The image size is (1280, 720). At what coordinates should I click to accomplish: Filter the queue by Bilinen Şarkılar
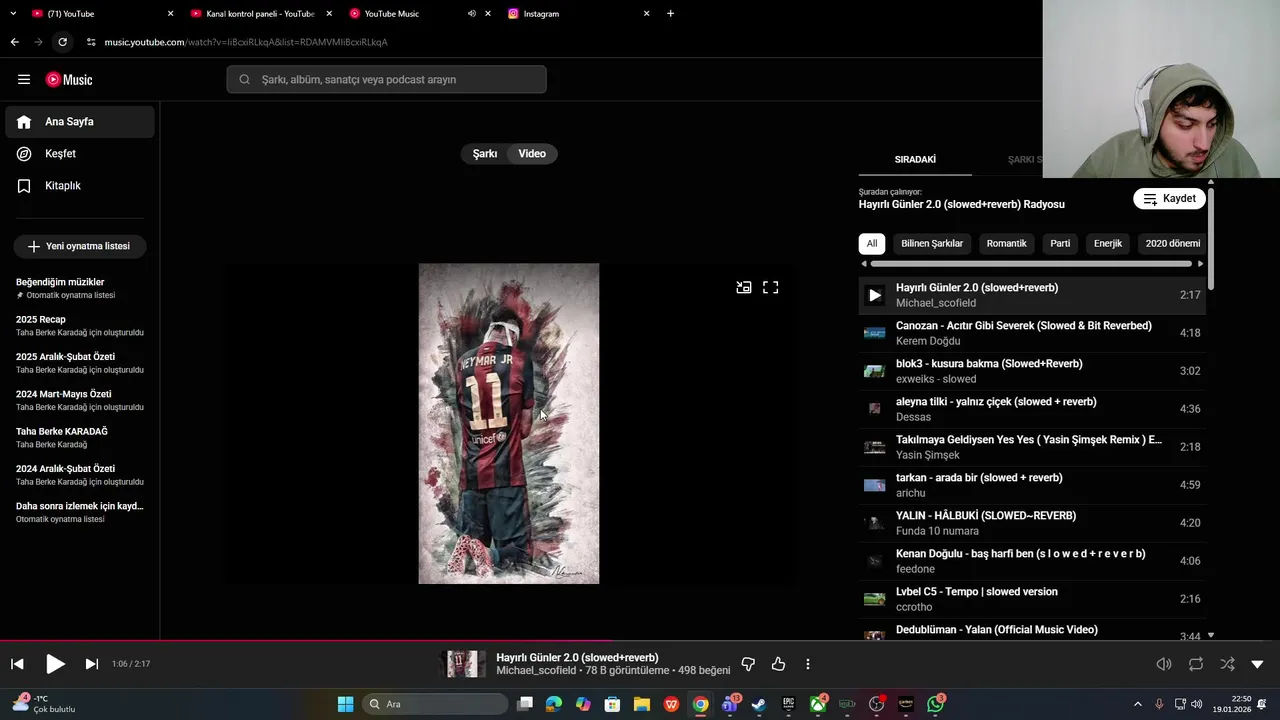[932, 243]
